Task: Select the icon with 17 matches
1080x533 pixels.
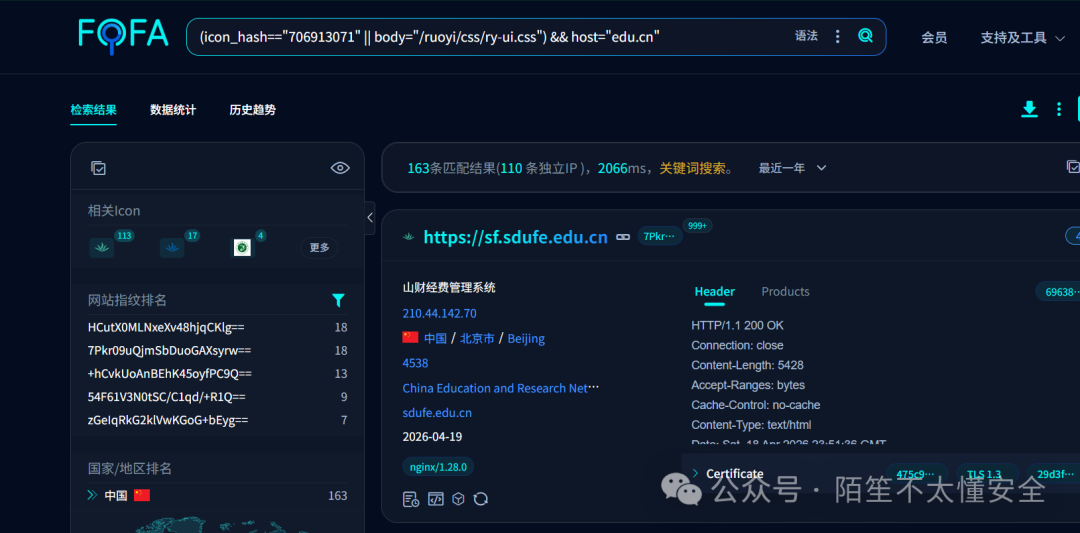Action: tap(172, 247)
